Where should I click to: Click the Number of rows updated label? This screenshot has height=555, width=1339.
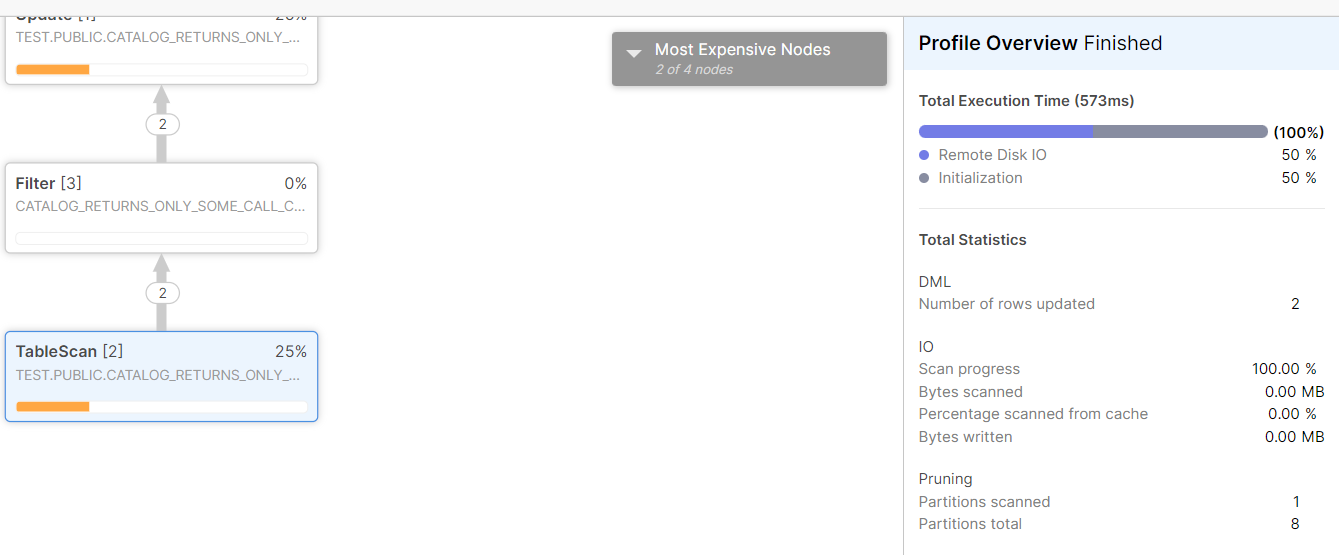pyautogui.click(x=1006, y=304)
